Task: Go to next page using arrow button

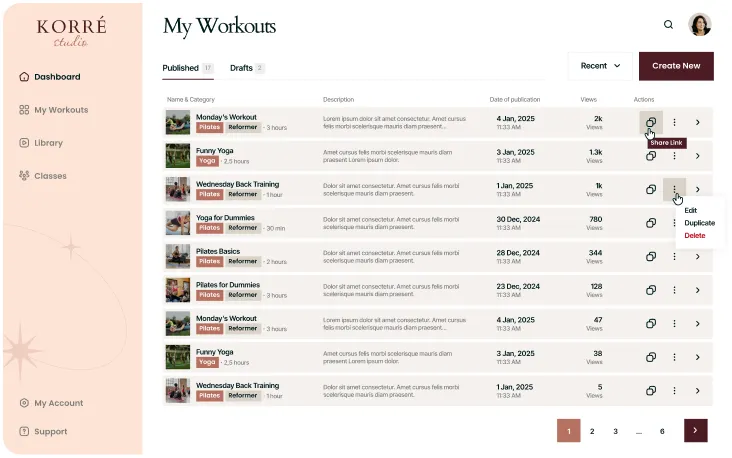Action: (x=696, y=431)
